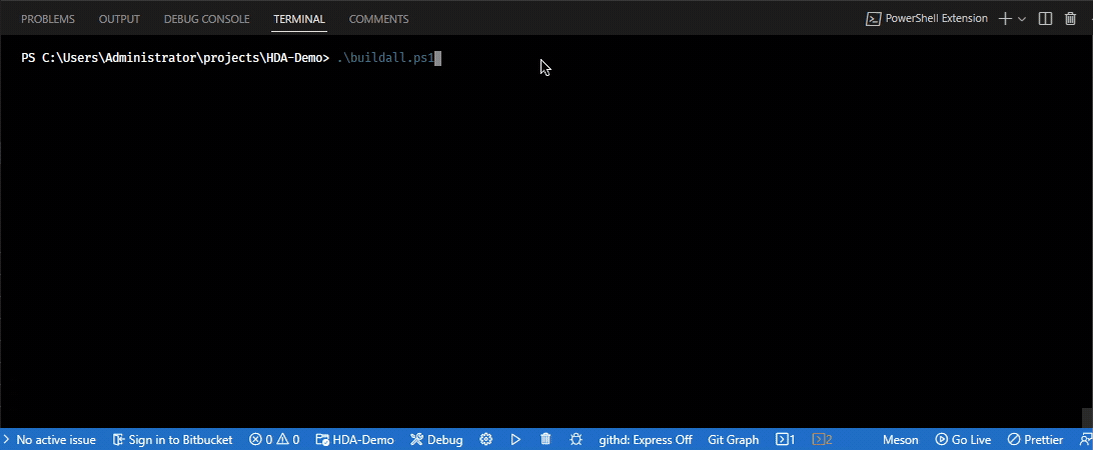This screenshot has width=1093, height=450.
Task: Switch to the PROBLEMS tab
Action: pos(47,19)
